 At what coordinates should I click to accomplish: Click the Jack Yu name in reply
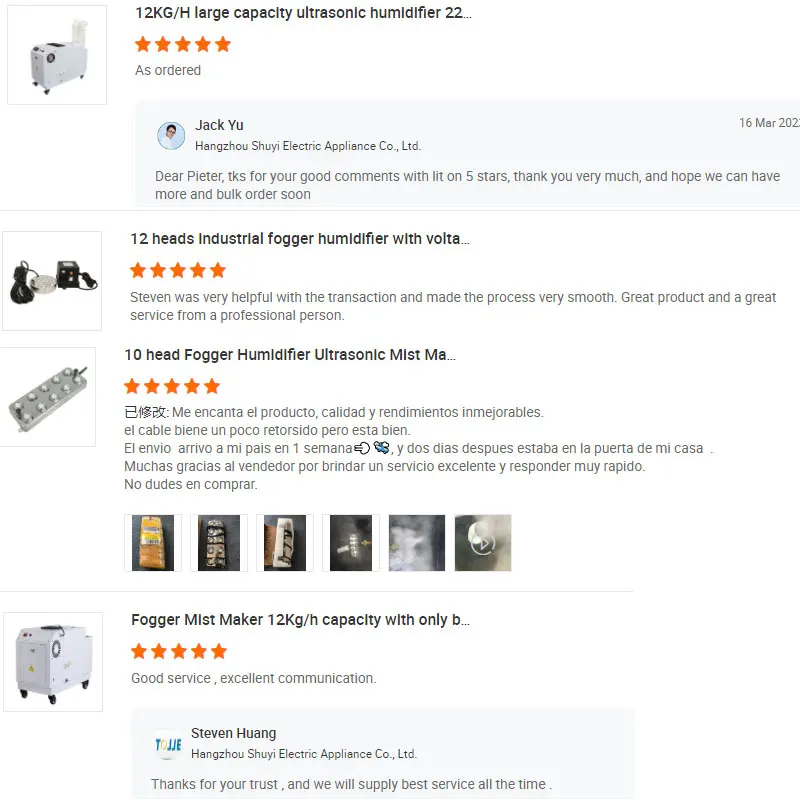pyautogui.click(x=219, y=125)
